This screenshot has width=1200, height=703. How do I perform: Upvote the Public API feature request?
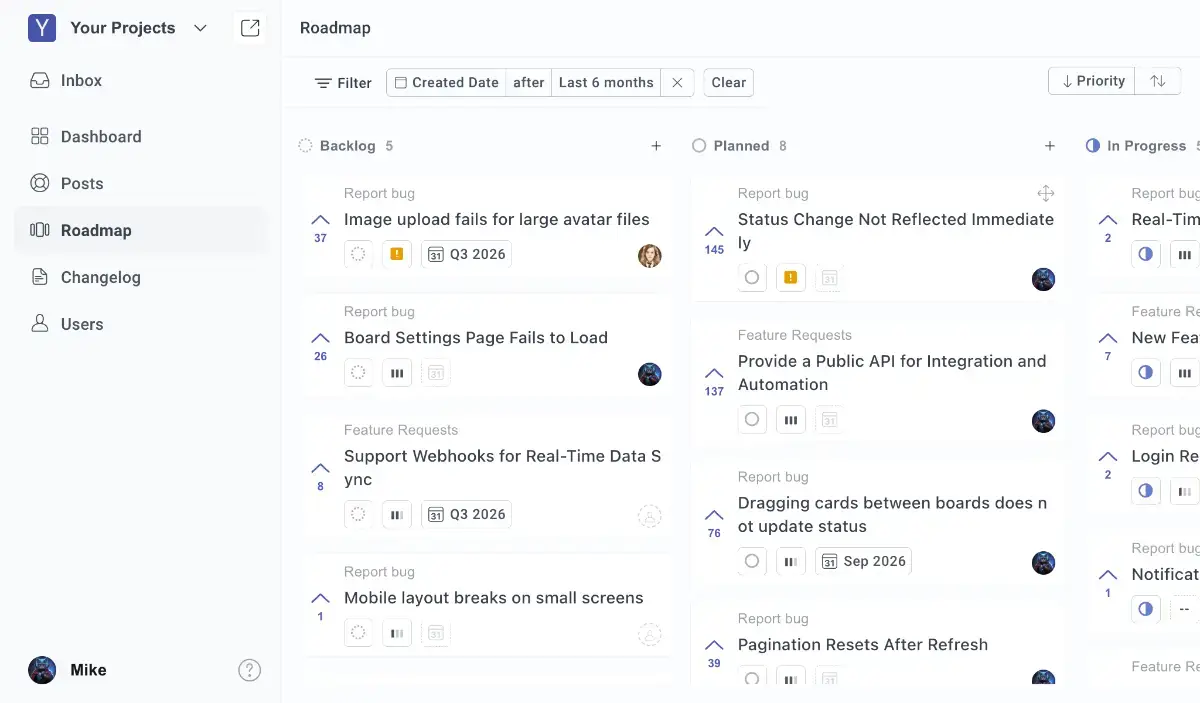tap(714, 382)
